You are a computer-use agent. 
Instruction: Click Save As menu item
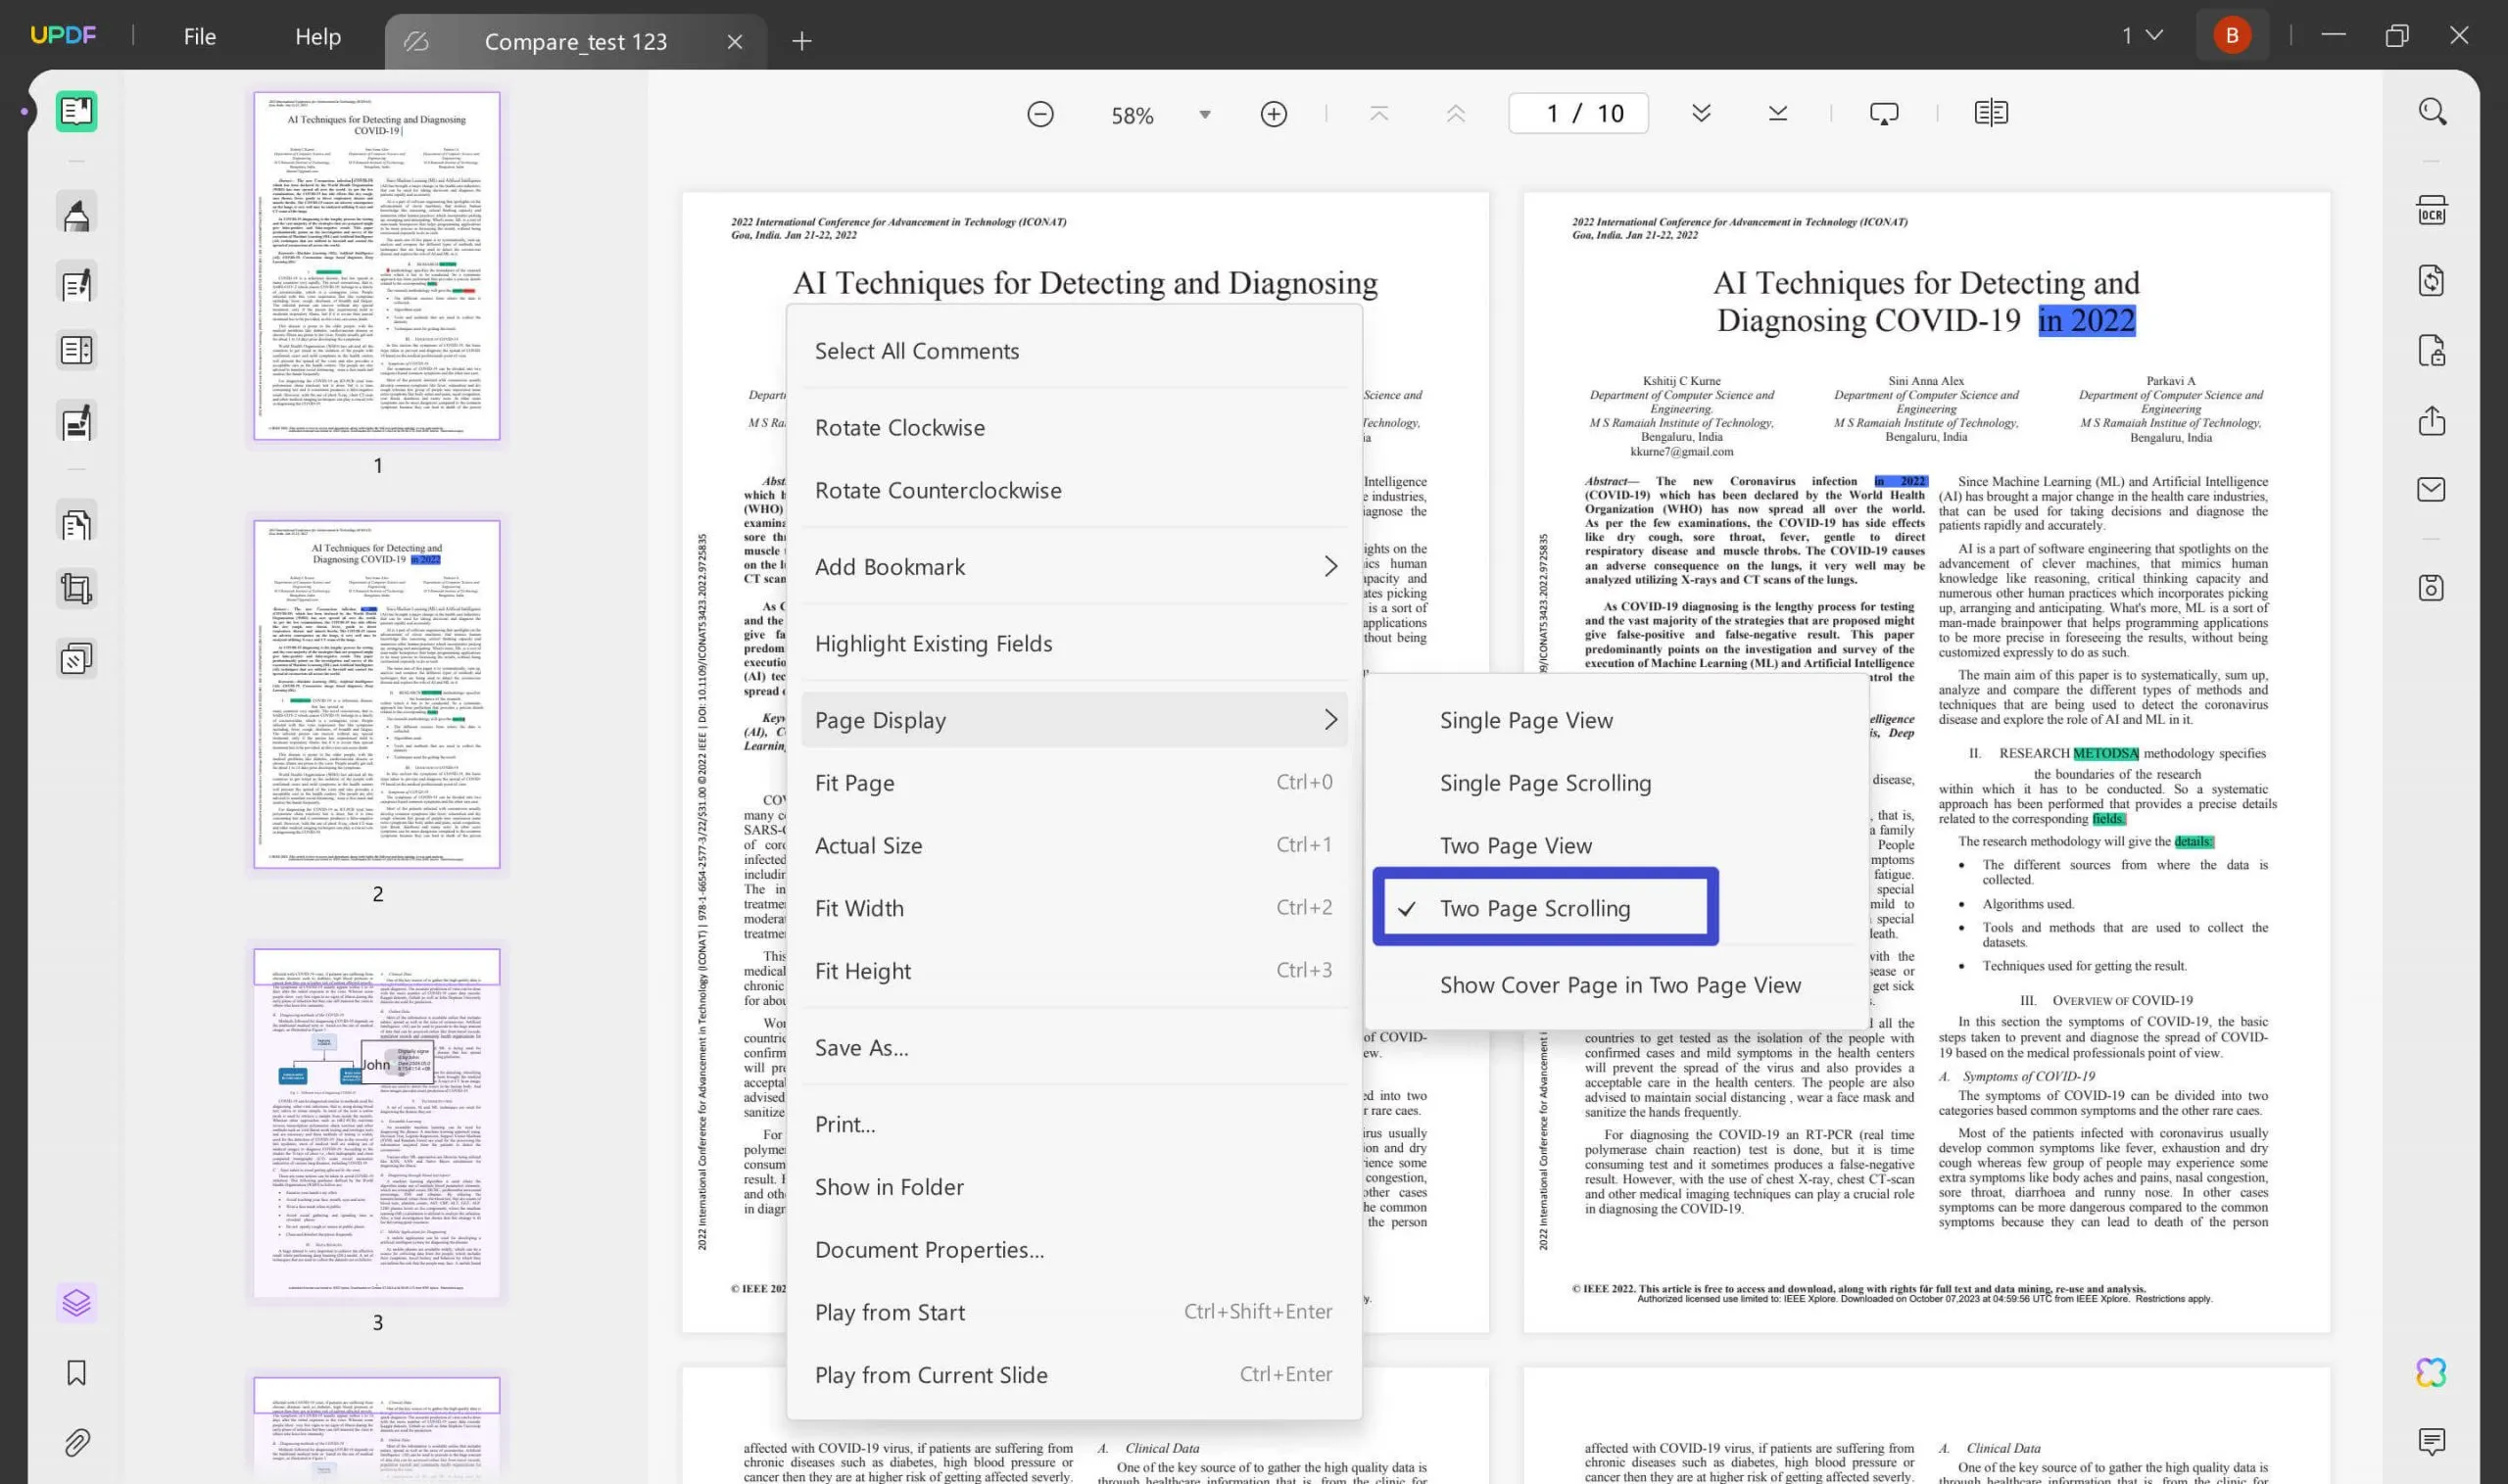coord(862,1048)
